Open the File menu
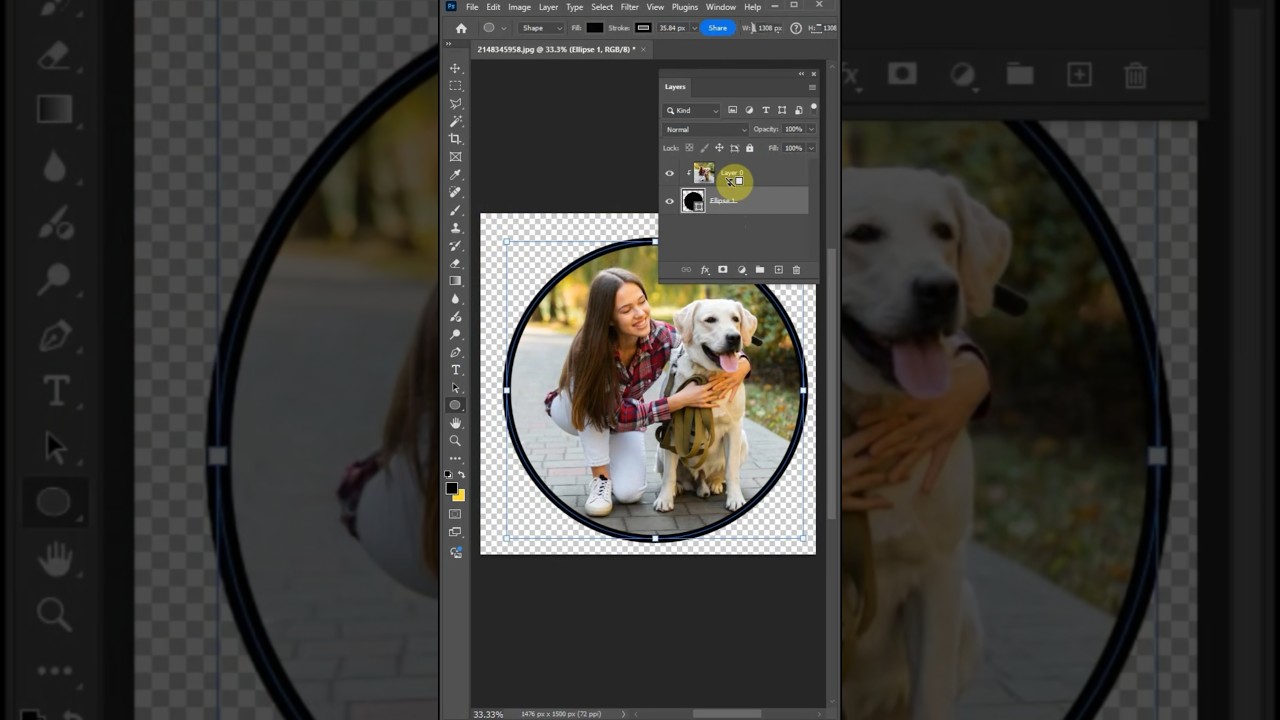Screen dimensions: 1280x720 coord(472,7)
